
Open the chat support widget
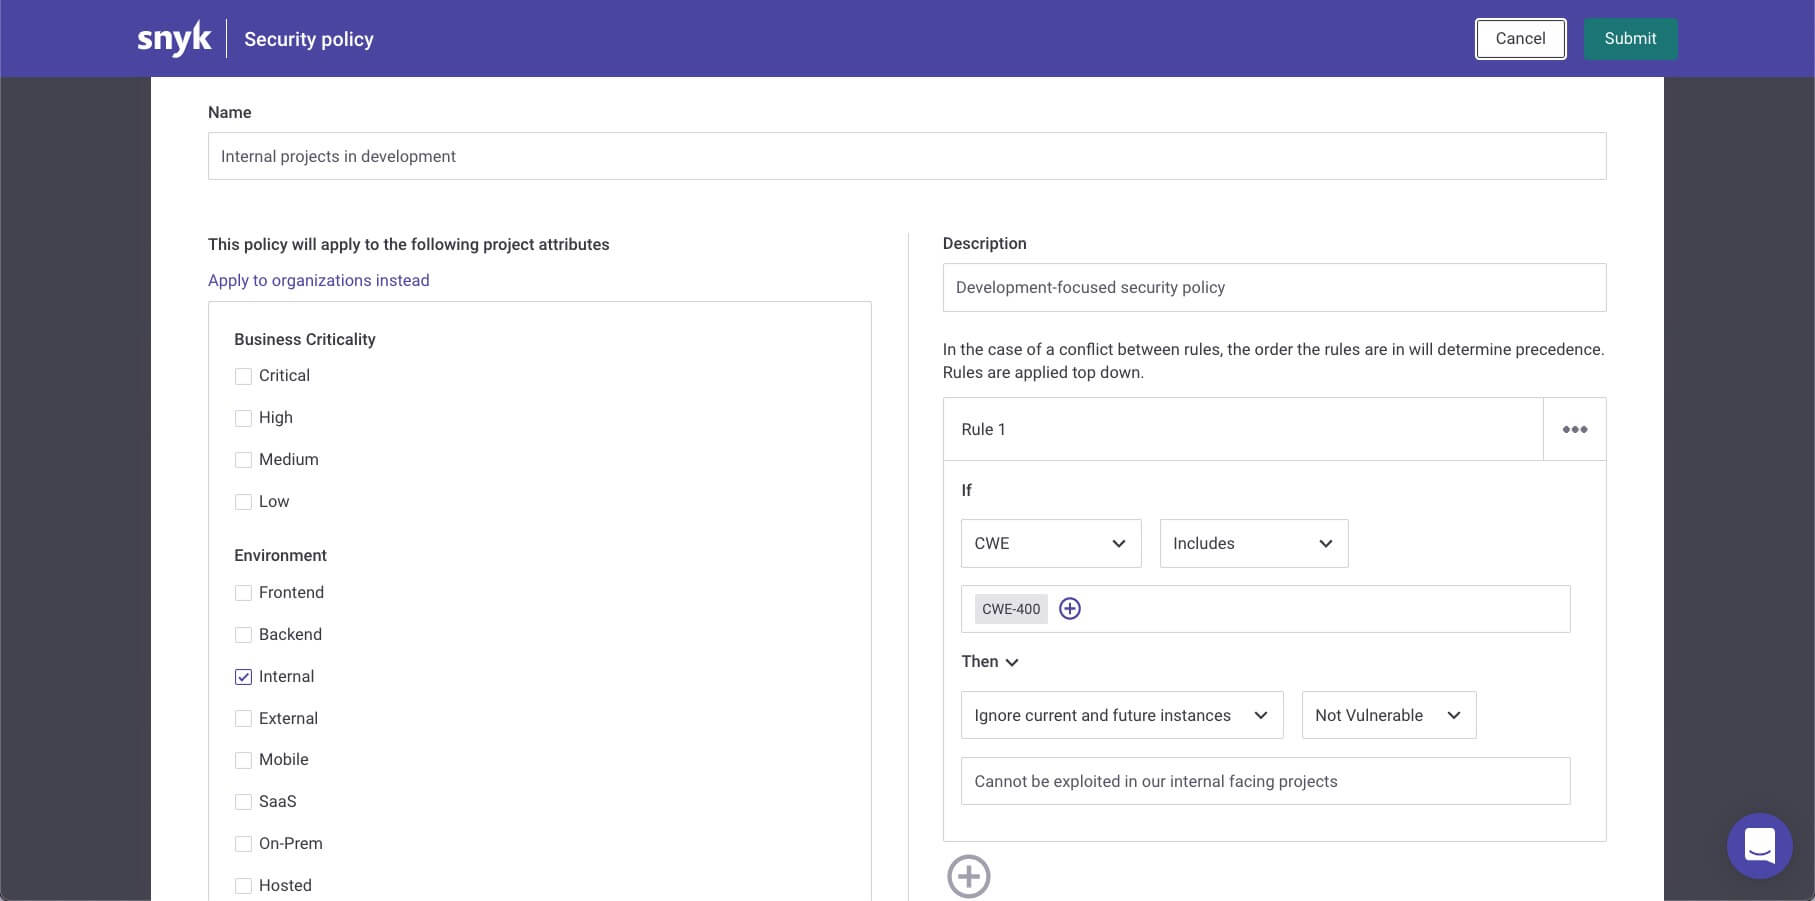1759,845
